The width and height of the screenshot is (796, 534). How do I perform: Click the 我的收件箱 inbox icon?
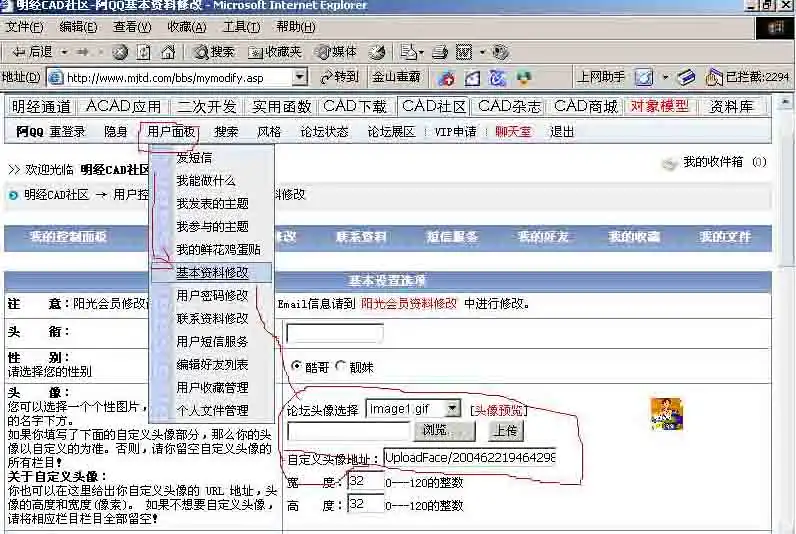[x=669, y=163]
